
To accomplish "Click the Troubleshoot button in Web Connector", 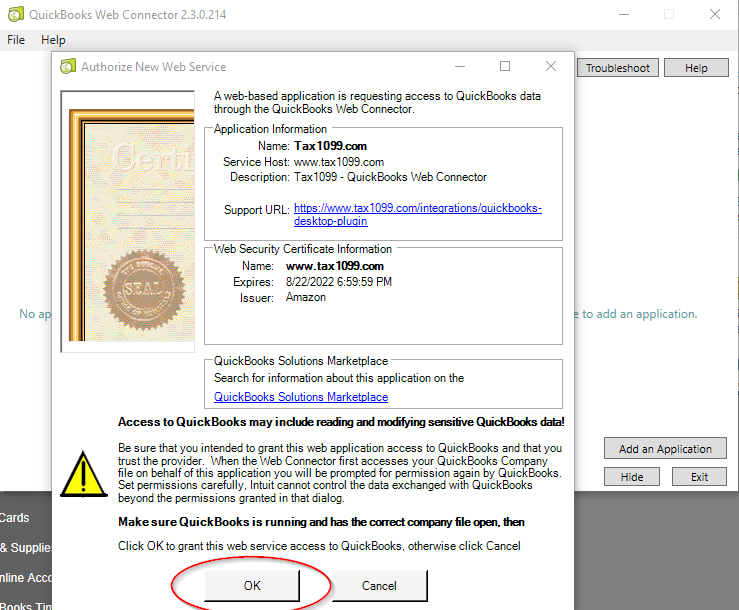I will tap(617, 68).
